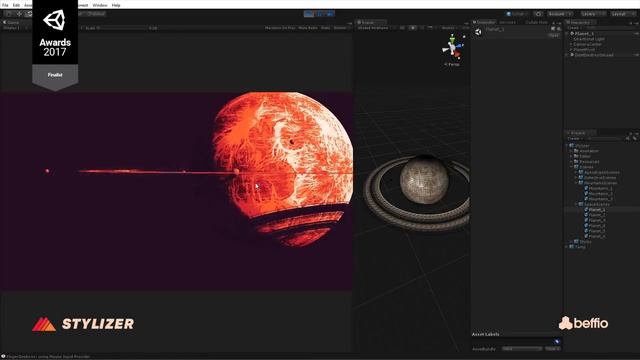This screenshot has height=360, width=640.
Task: Open the Edit menu
Action: pyautogui.click(x=16, y=5)
